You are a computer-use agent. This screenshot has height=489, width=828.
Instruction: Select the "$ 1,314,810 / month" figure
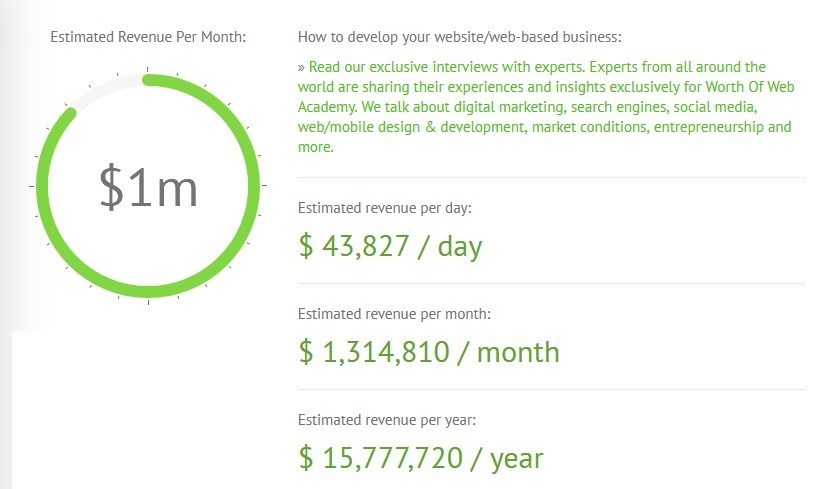[429, 351]
